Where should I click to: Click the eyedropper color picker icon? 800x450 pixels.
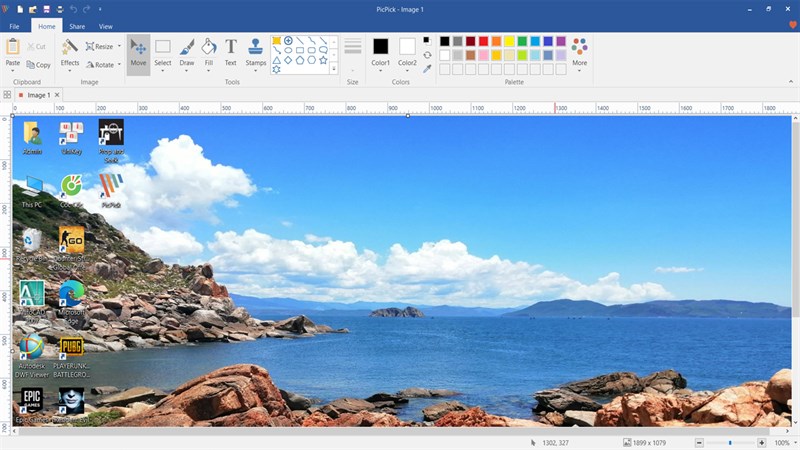tap(427, 69)
